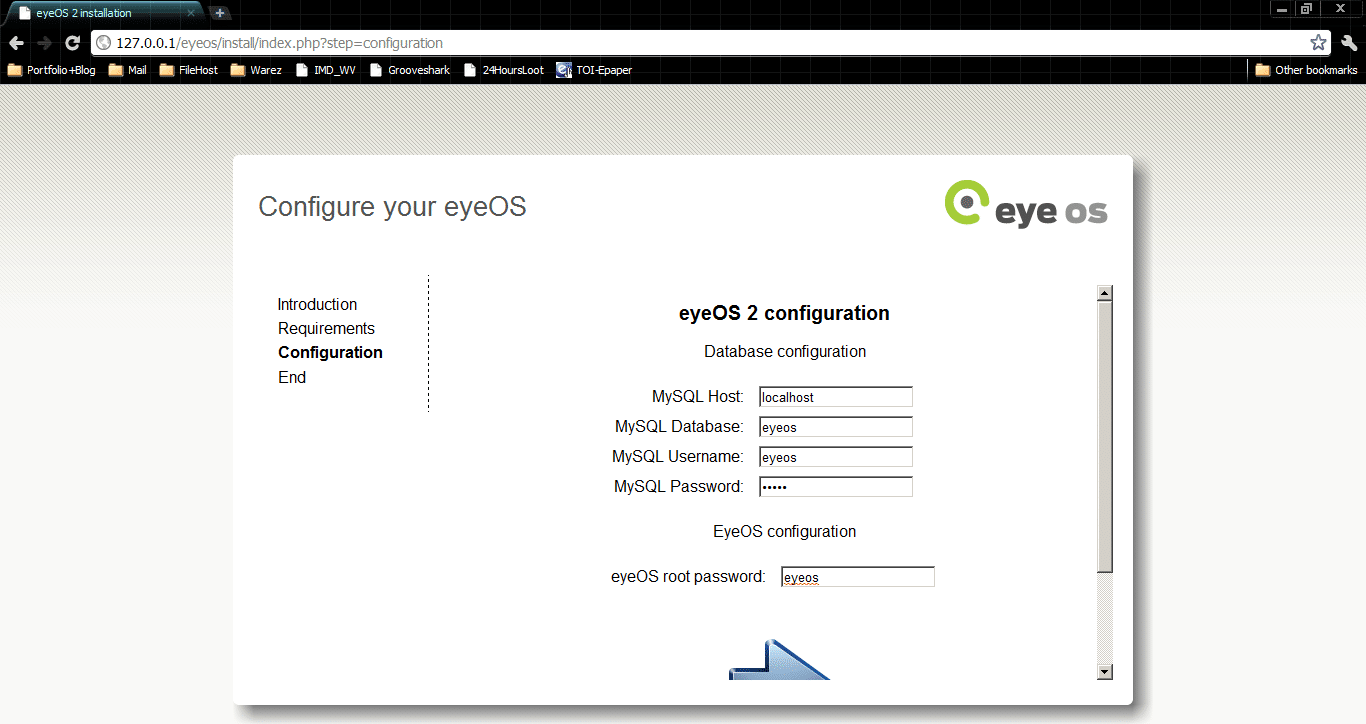Click the browser forward arrow
Image resolution: width=1366 pixels, height=724 pixels.
pyautogui.click(x=44, y=43)
